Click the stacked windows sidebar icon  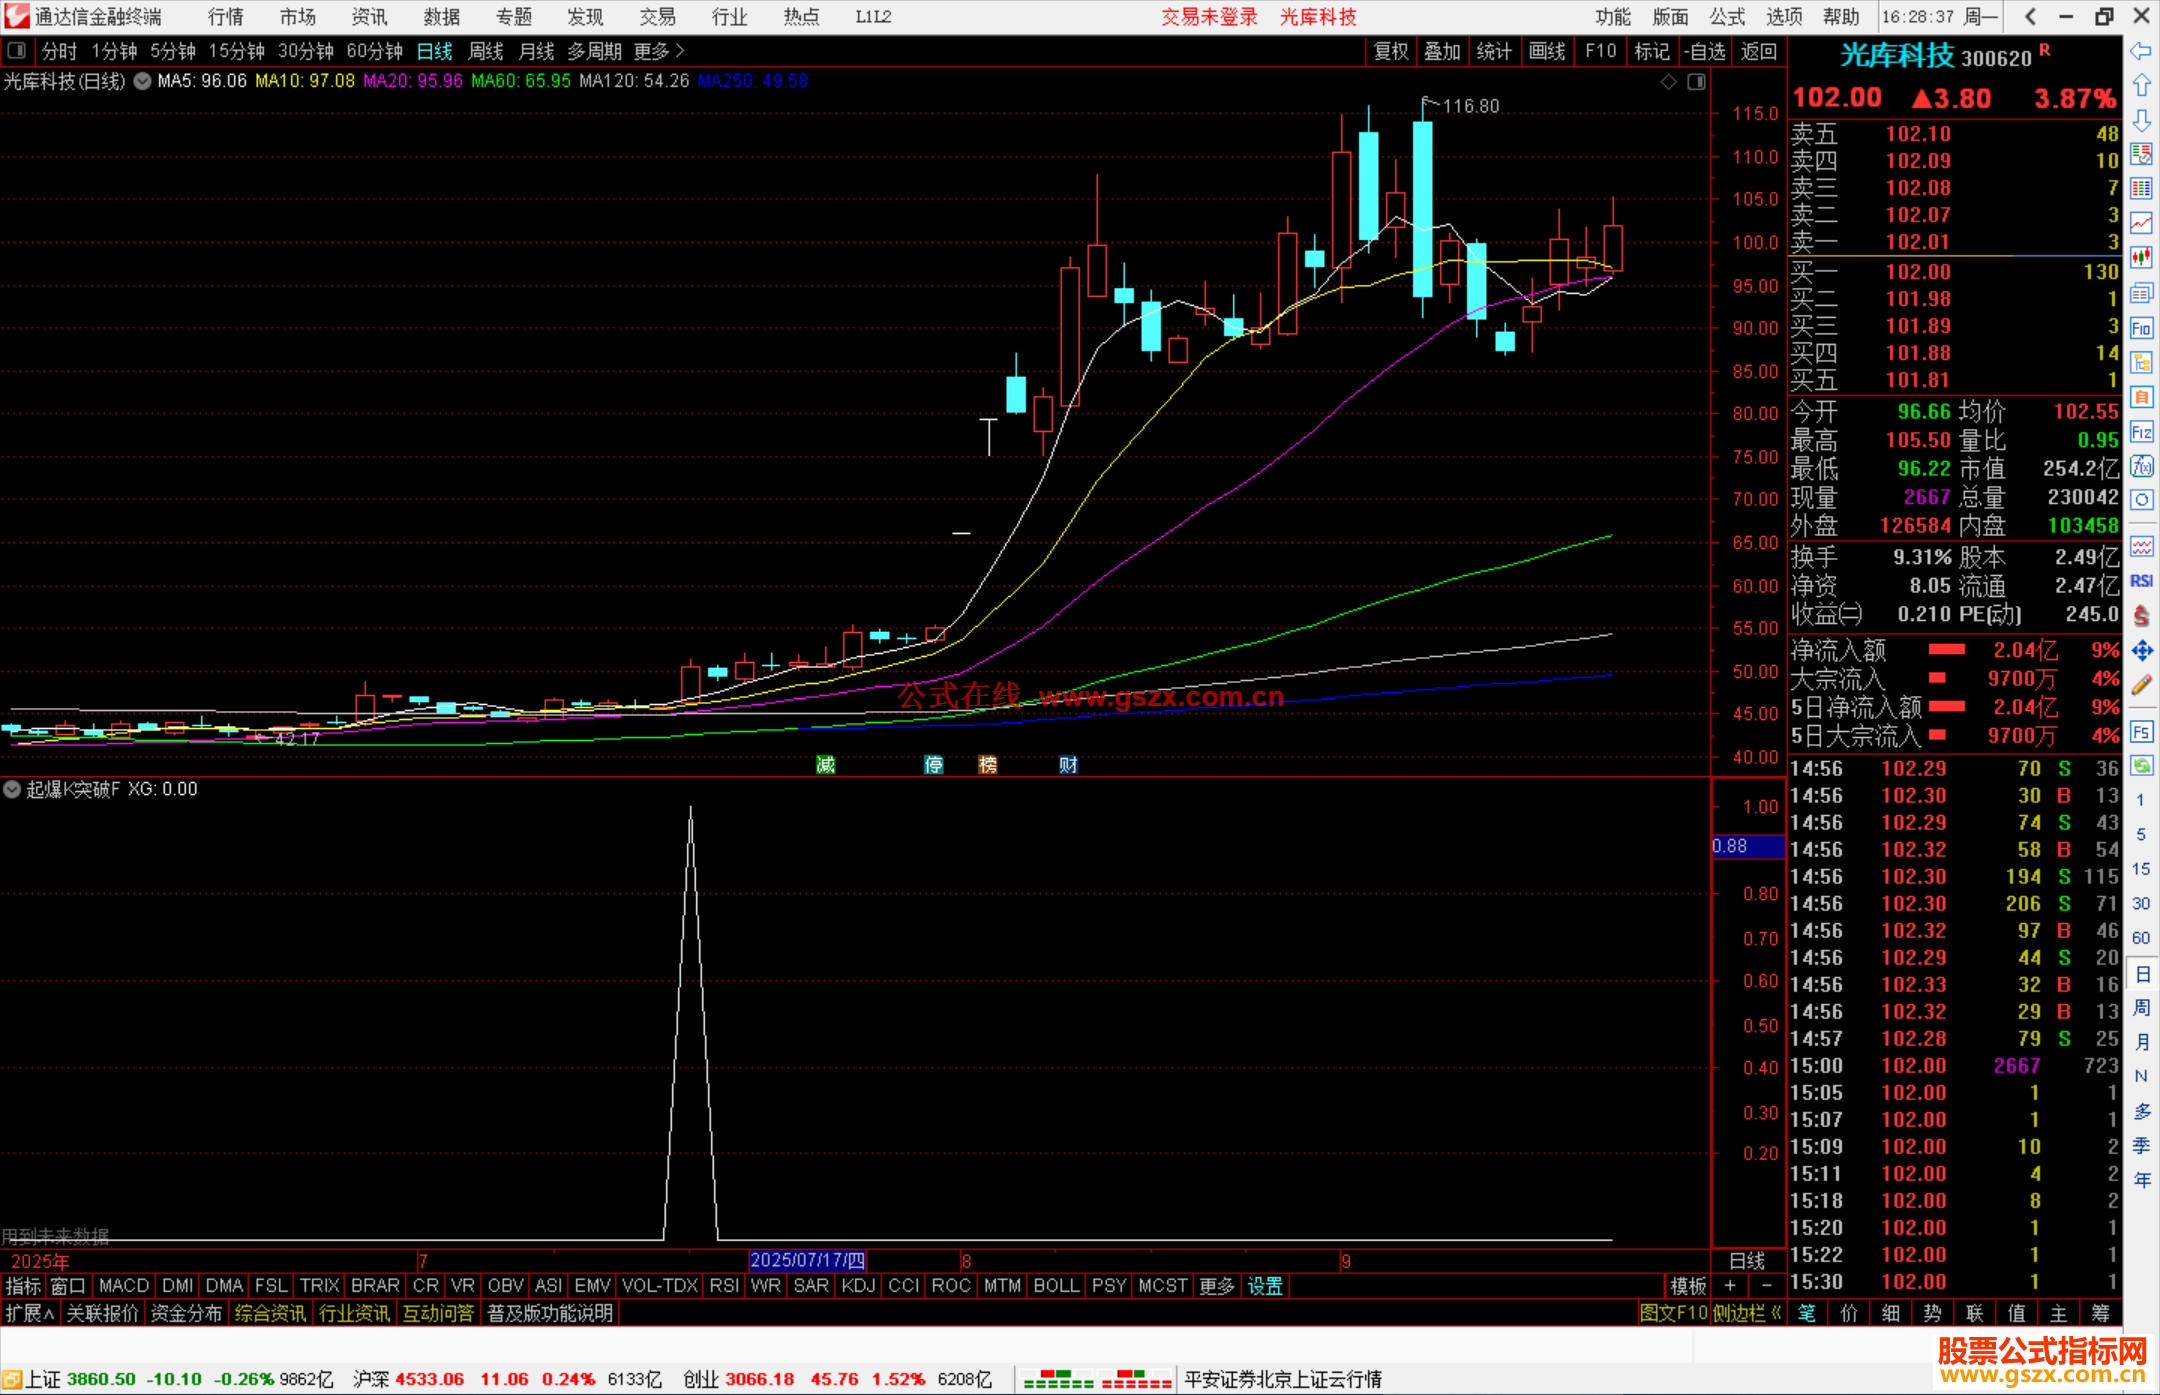pos(2141,293)
